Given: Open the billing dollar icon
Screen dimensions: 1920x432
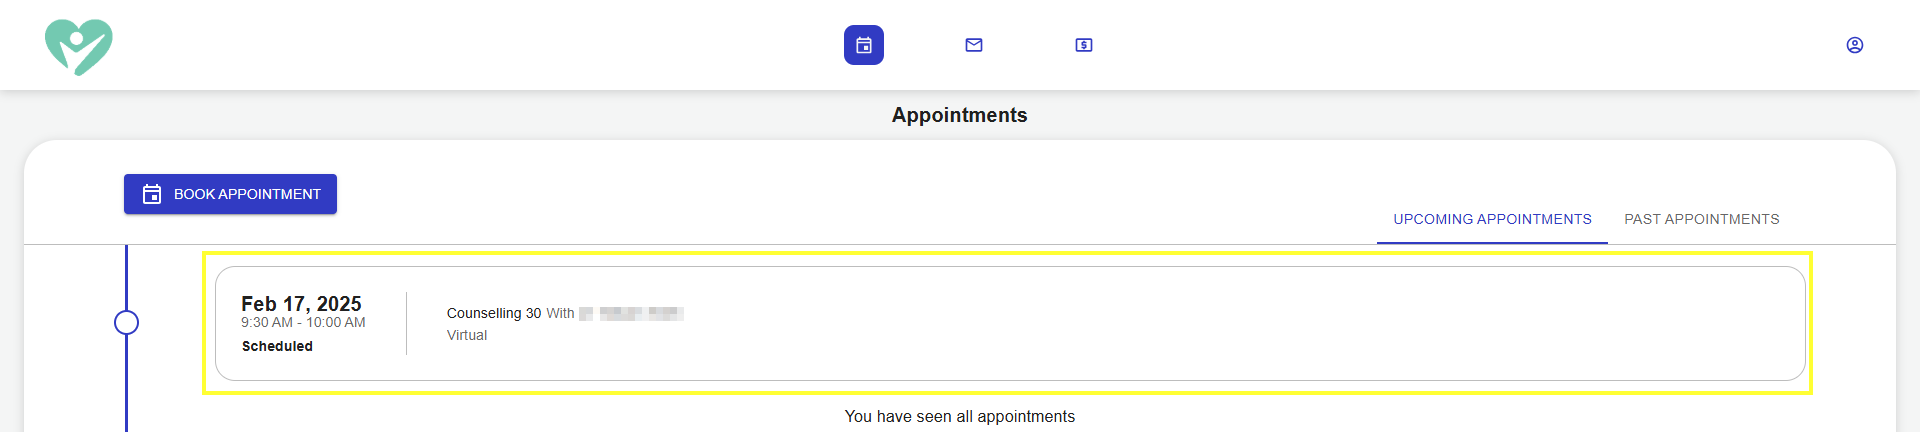Looking at the screenshot, I should pyautogui.click(x=1084, y=45).
